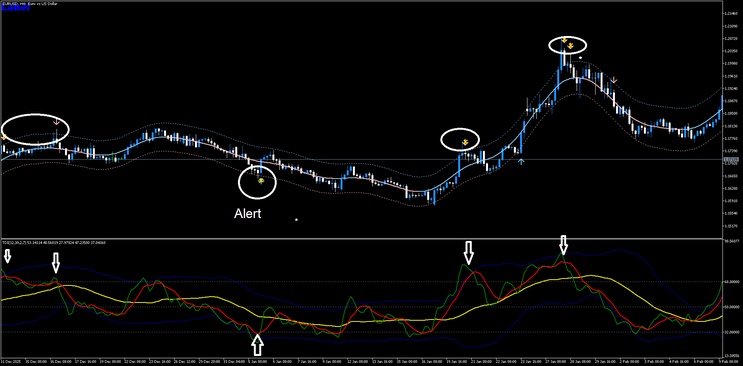This screenshot has width=743, height=366.
Task: Select the yellow signal arrow above the 19 Jan candle
Action: (x=465, y=142)
